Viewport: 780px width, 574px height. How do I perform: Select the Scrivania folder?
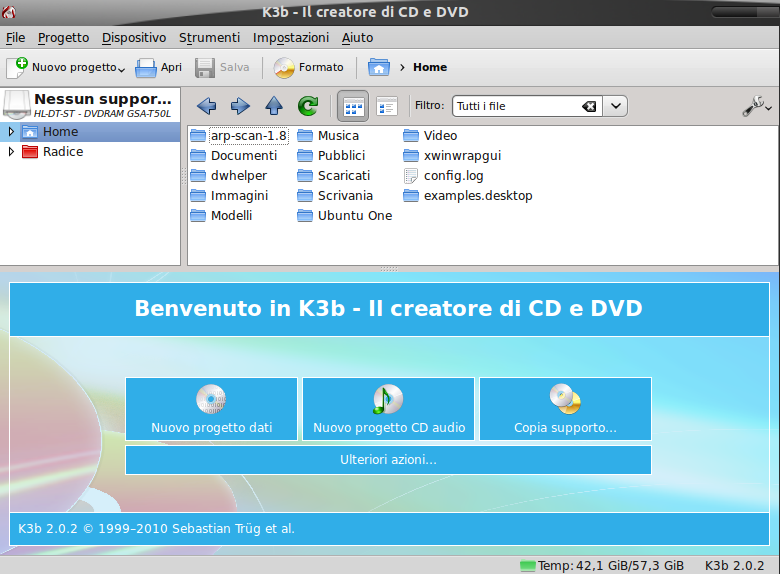335,195
